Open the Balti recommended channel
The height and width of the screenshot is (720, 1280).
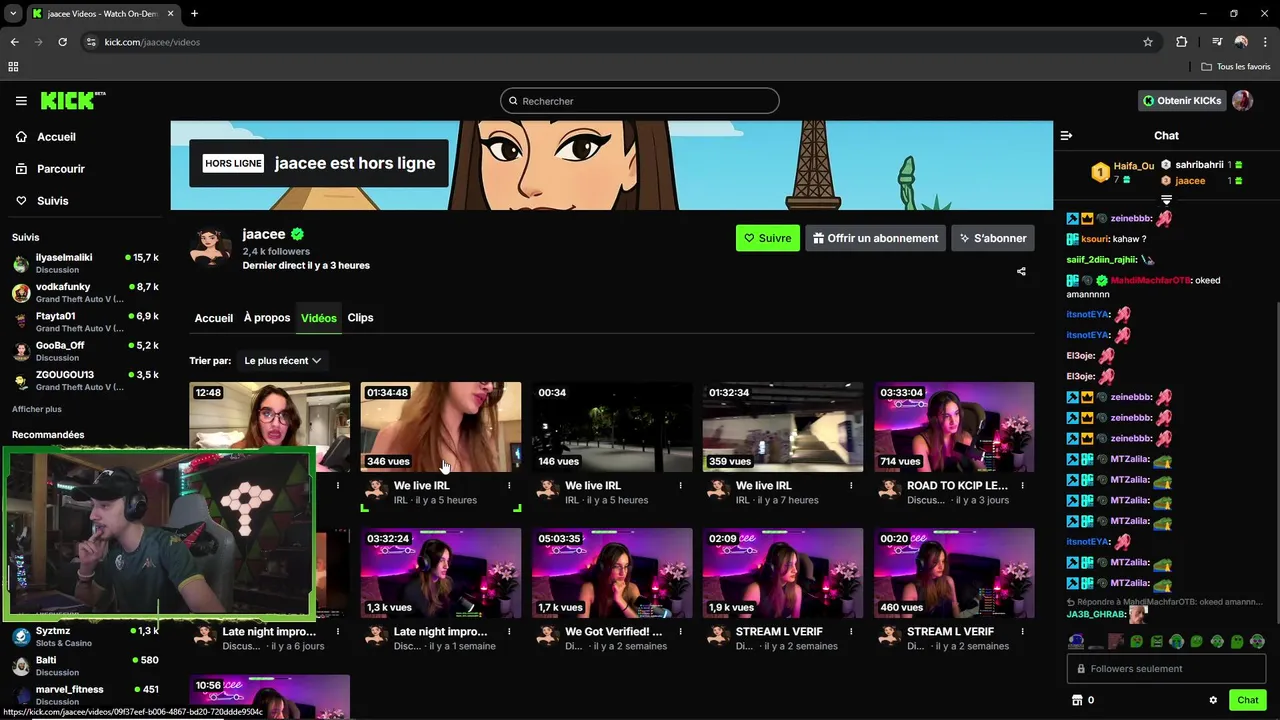[x=85, y=666]
